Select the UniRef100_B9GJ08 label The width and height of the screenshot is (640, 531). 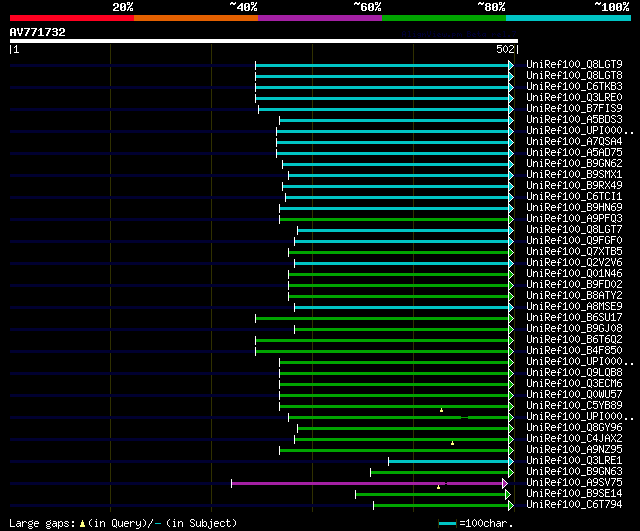coord(574,329)
